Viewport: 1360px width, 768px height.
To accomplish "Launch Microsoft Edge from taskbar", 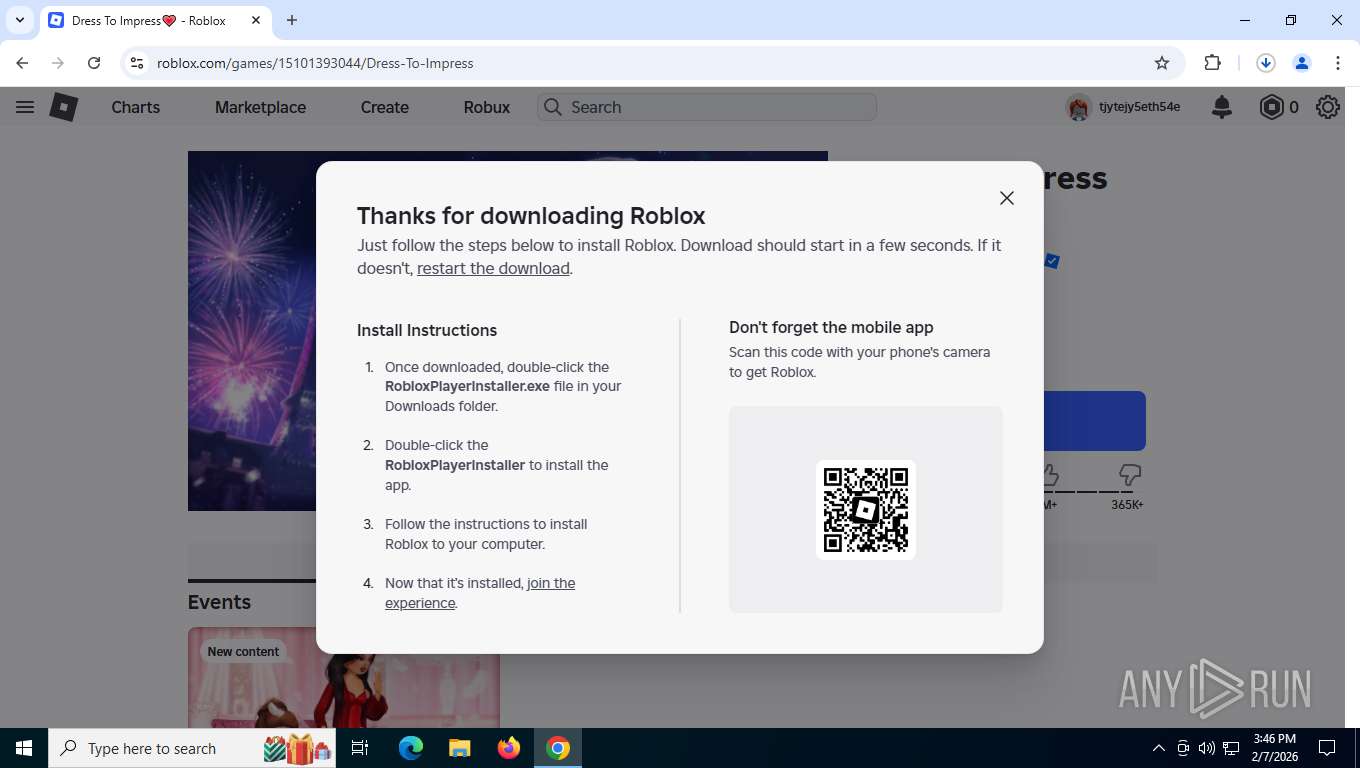I will (x=411, y=748).
